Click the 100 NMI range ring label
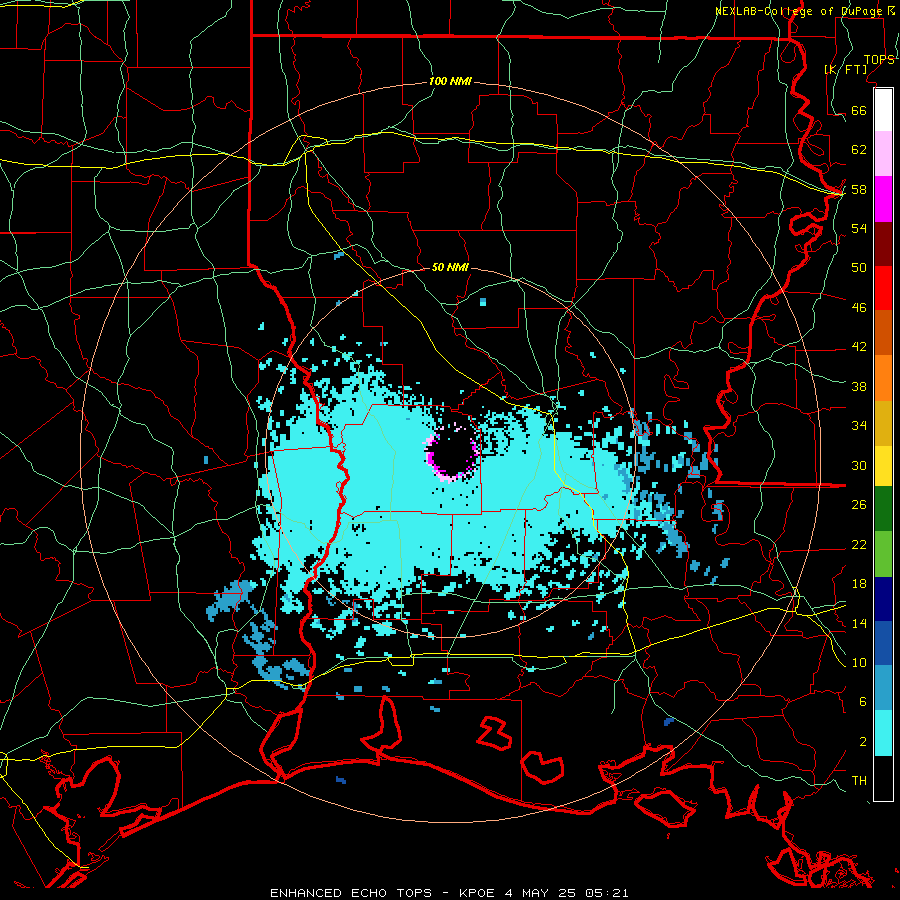The height and width of the screenshot is (900, 900). (450, 82)
